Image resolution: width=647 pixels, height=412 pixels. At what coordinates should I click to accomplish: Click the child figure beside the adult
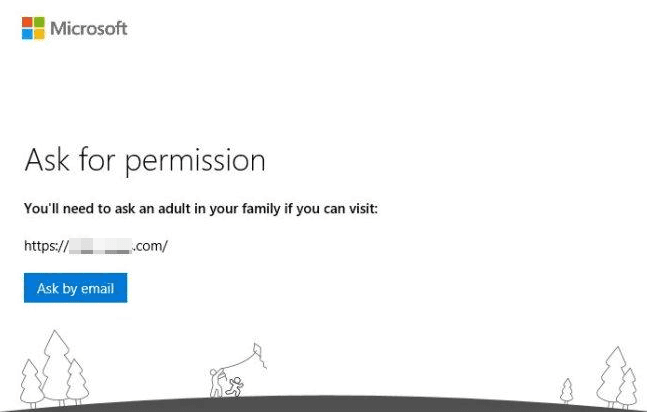tap(234, 386)
